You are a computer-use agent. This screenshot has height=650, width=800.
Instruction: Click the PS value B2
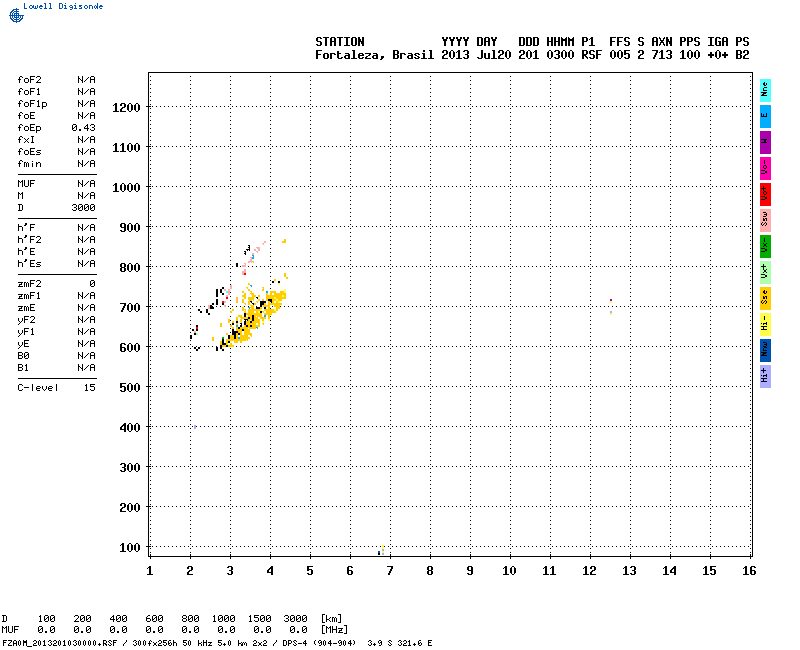742,55
